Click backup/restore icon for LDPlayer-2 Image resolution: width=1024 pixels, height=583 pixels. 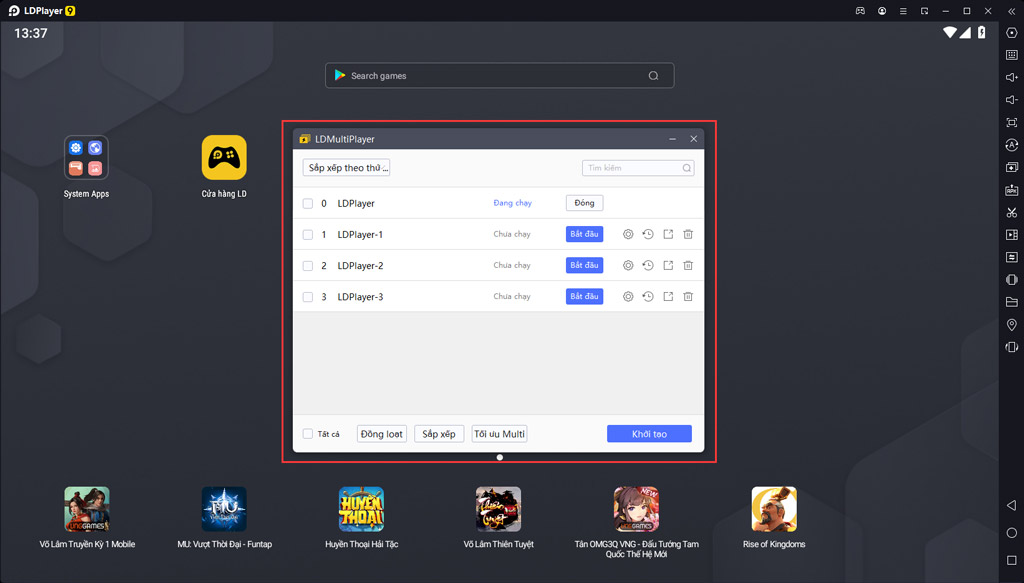coord(648,266)
